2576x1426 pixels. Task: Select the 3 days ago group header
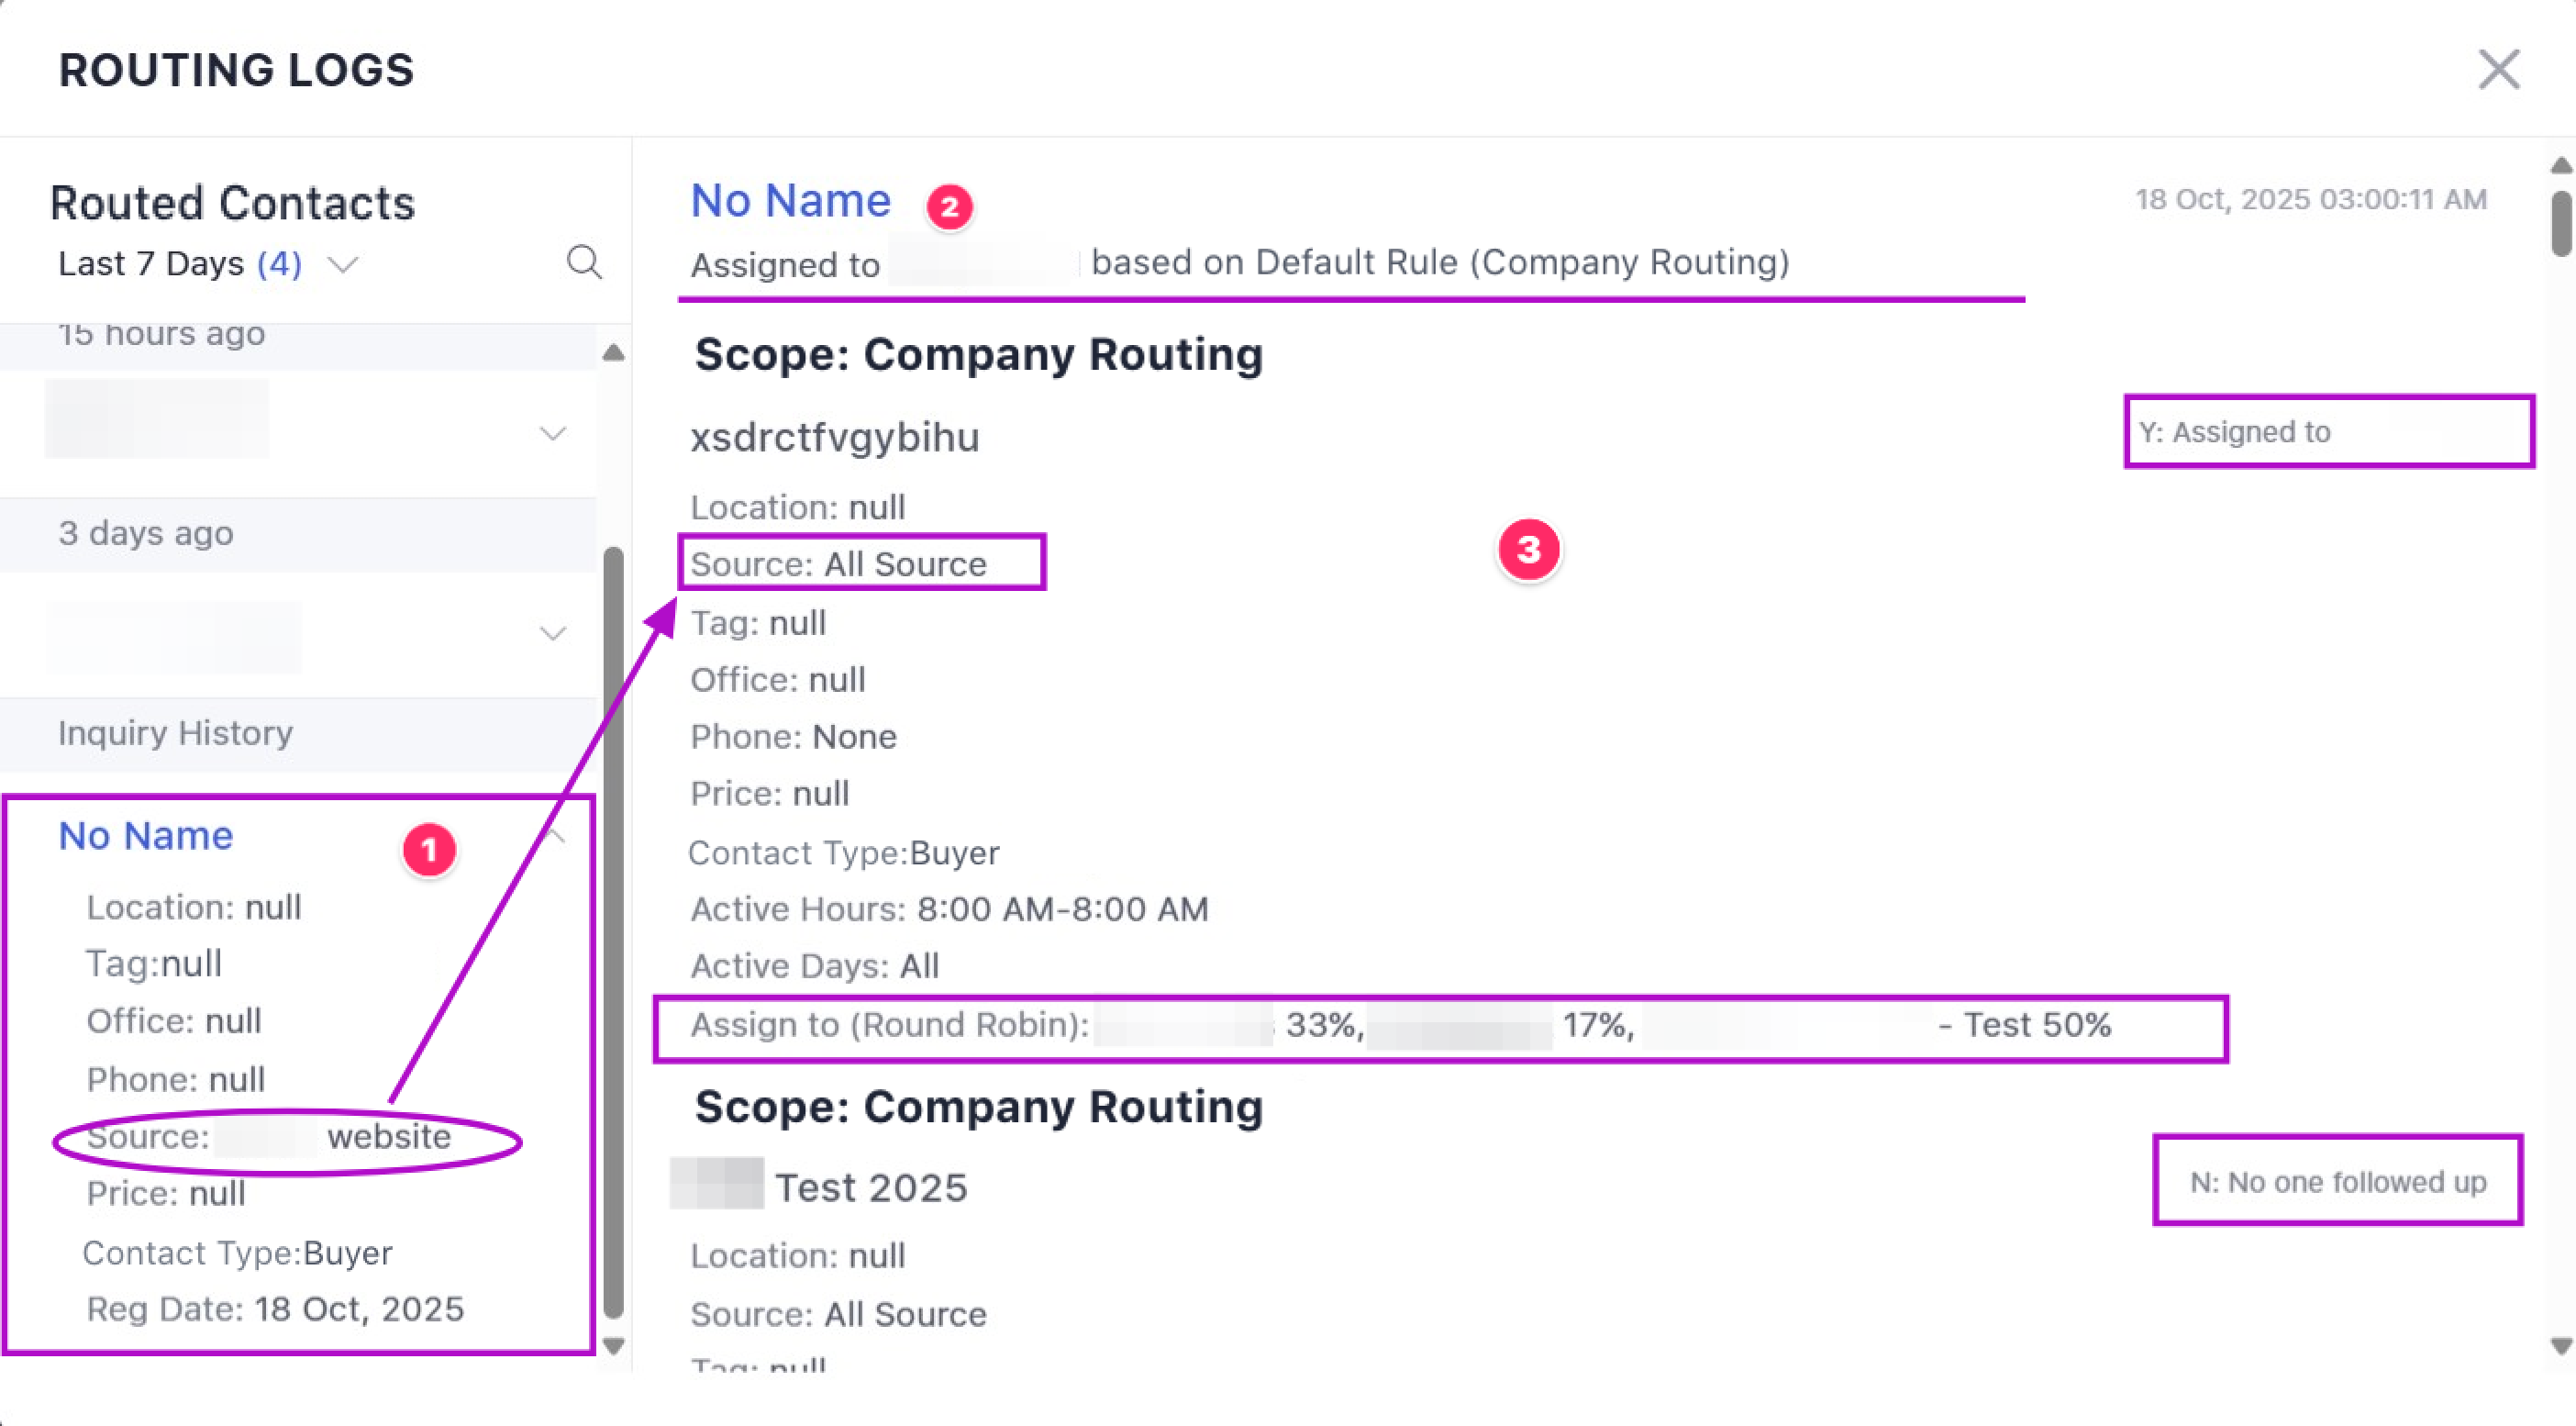point(146,533)
